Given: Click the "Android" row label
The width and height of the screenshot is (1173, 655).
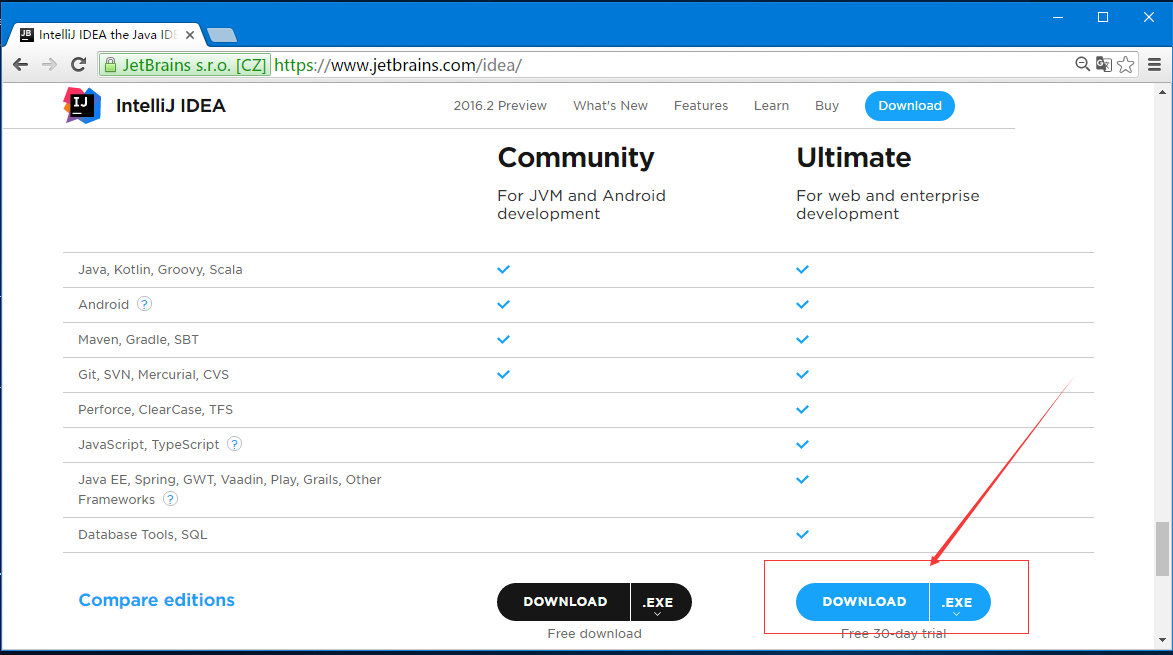Looking at the screenshot, I should pos(103,304).
